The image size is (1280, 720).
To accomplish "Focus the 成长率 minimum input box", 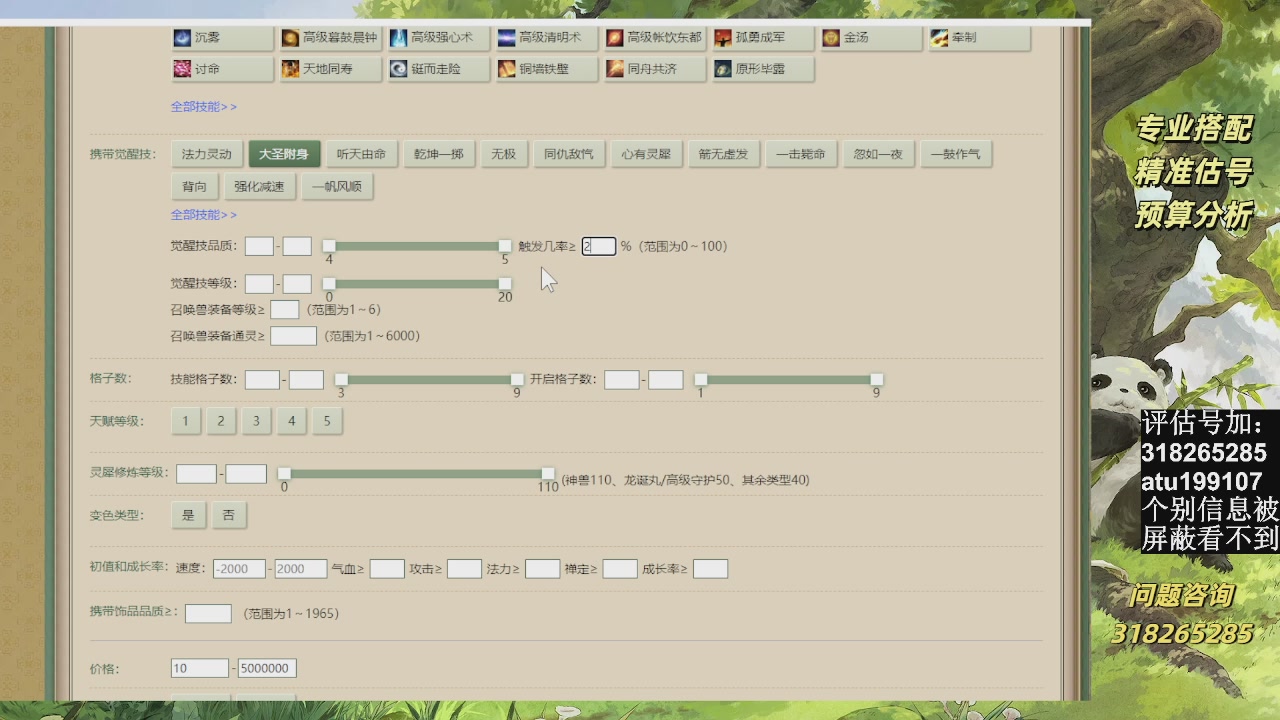I will (710, 569).
